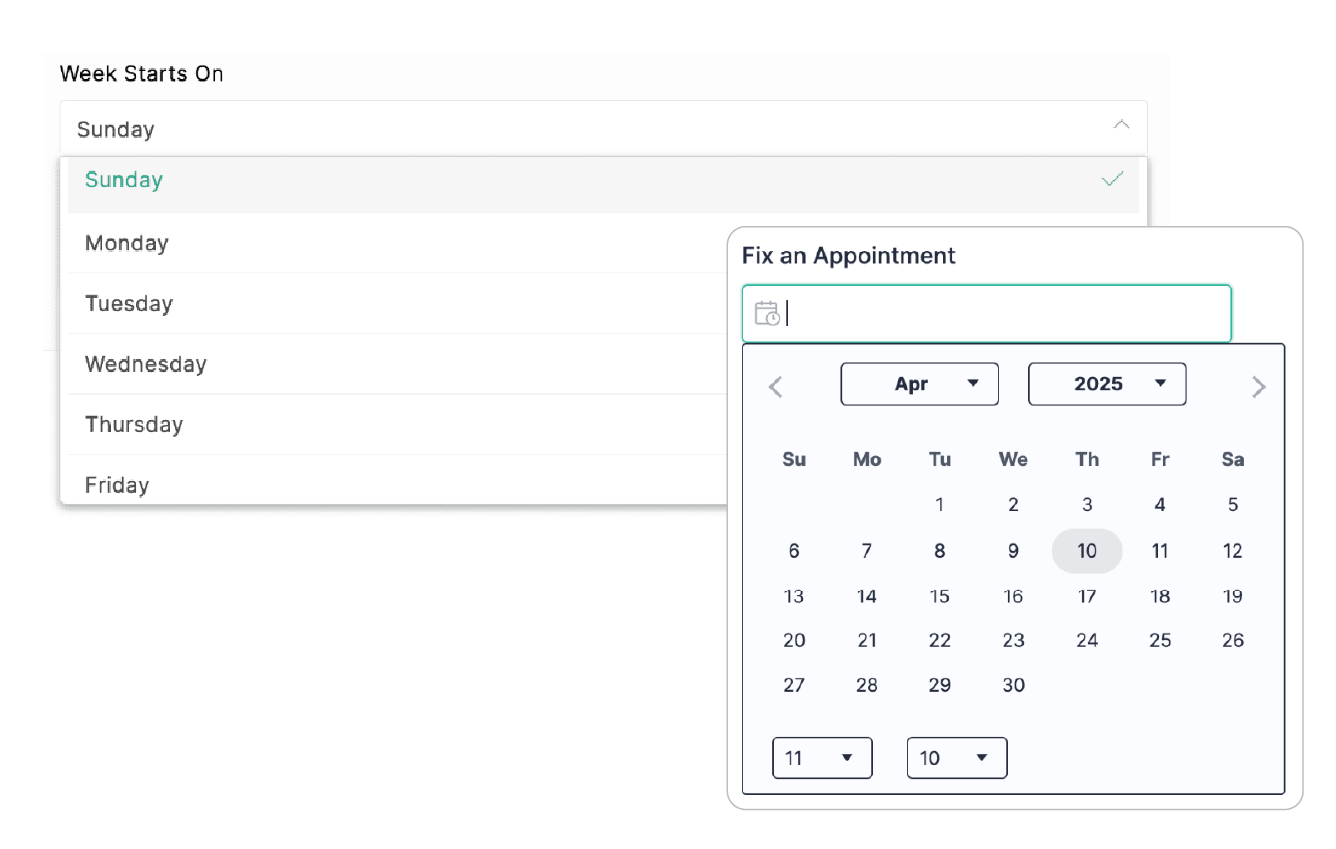
Task: Open the 2025 year dropdown
Action: pos(1107,384)
